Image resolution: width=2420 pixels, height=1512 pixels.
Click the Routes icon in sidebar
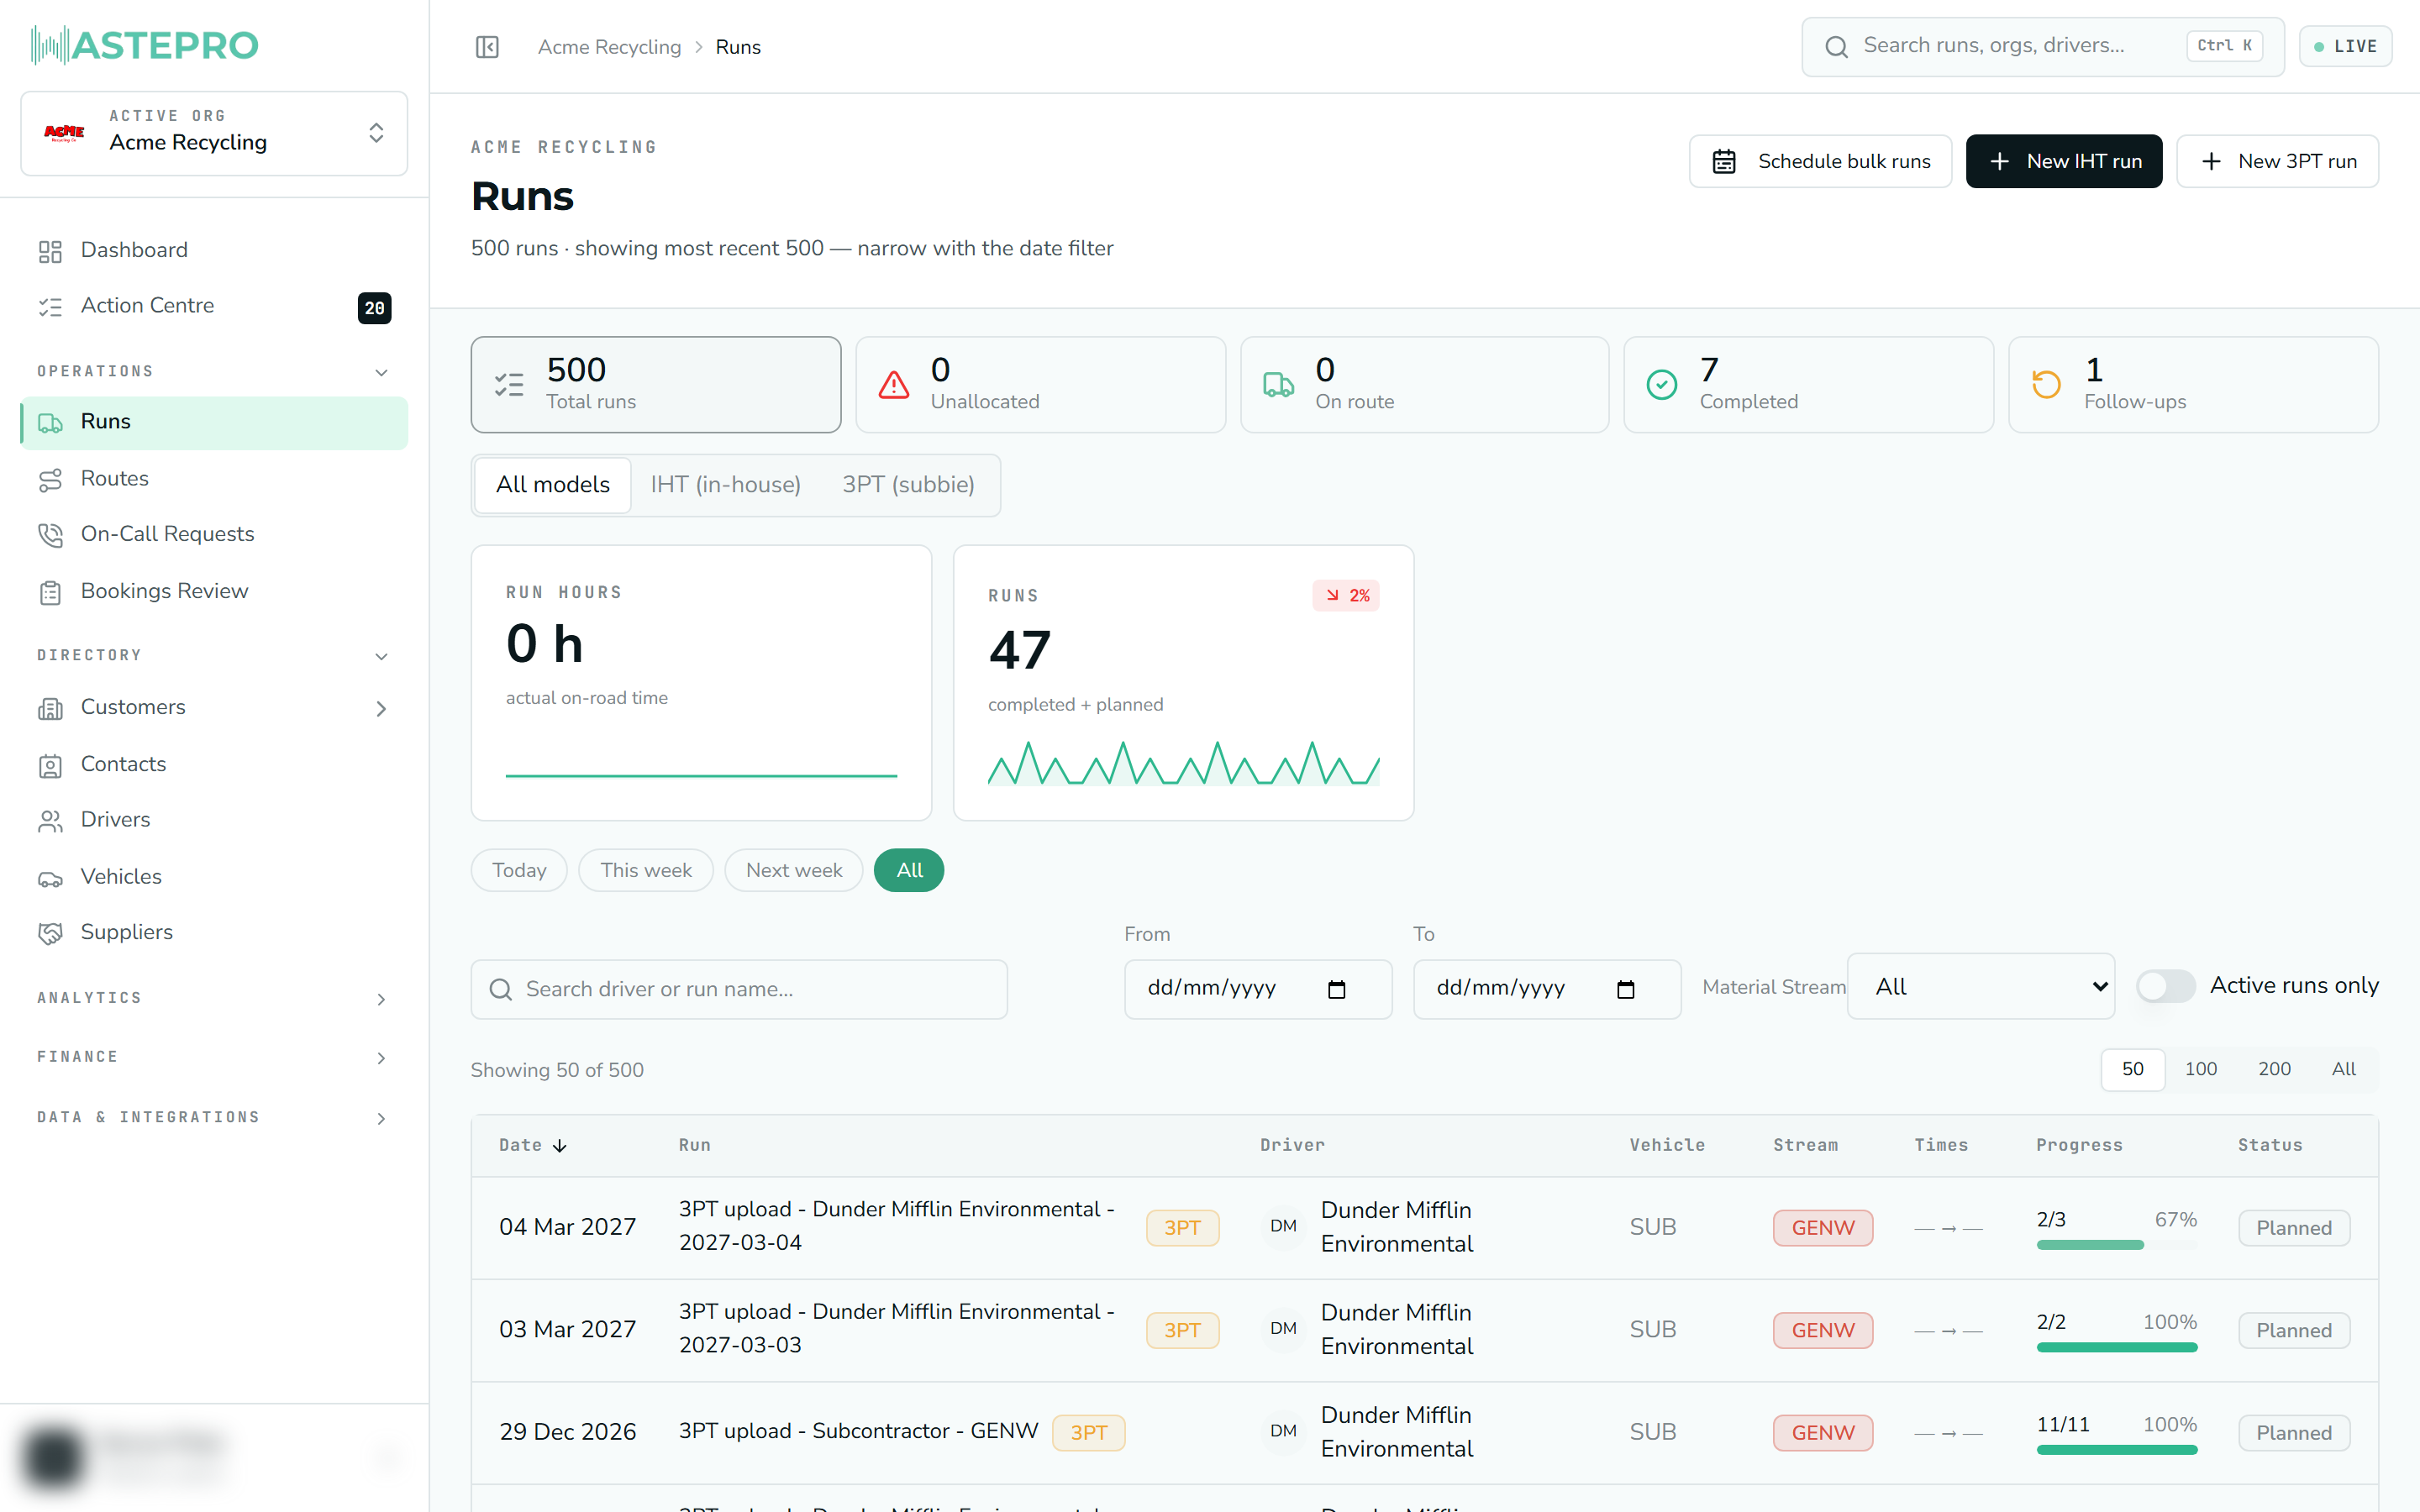(x=50, y=480)
